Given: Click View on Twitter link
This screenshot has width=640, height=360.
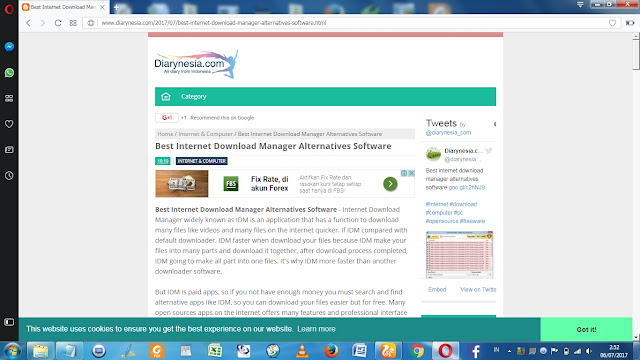Looking at the screenshot, I should [x=478, y=289].
